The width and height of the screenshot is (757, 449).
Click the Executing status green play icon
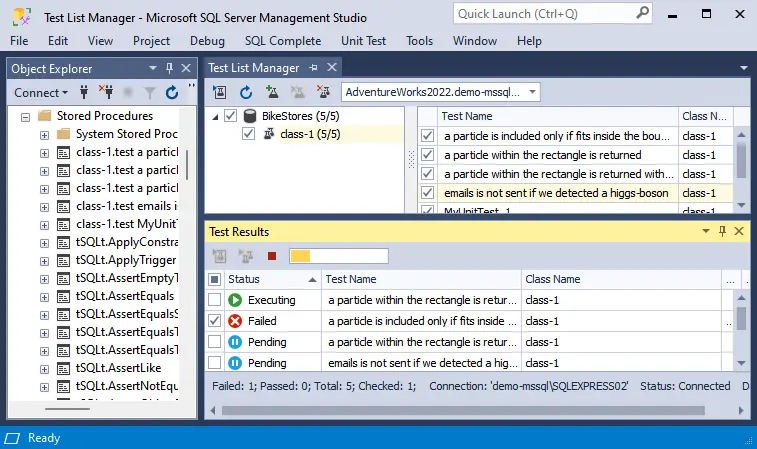tap(235, 300)
